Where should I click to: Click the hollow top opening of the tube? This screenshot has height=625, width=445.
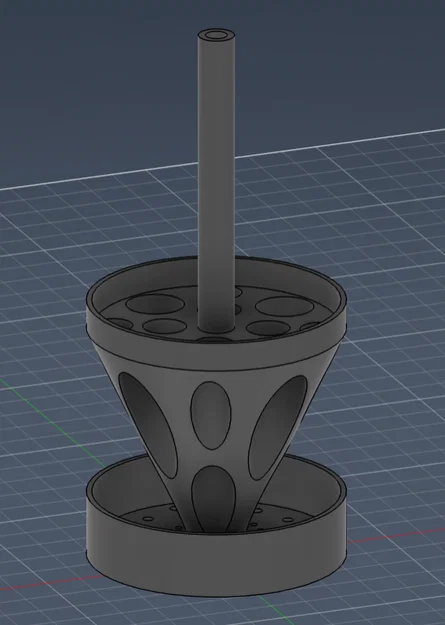pyautogui.click(x=216, y=35)
